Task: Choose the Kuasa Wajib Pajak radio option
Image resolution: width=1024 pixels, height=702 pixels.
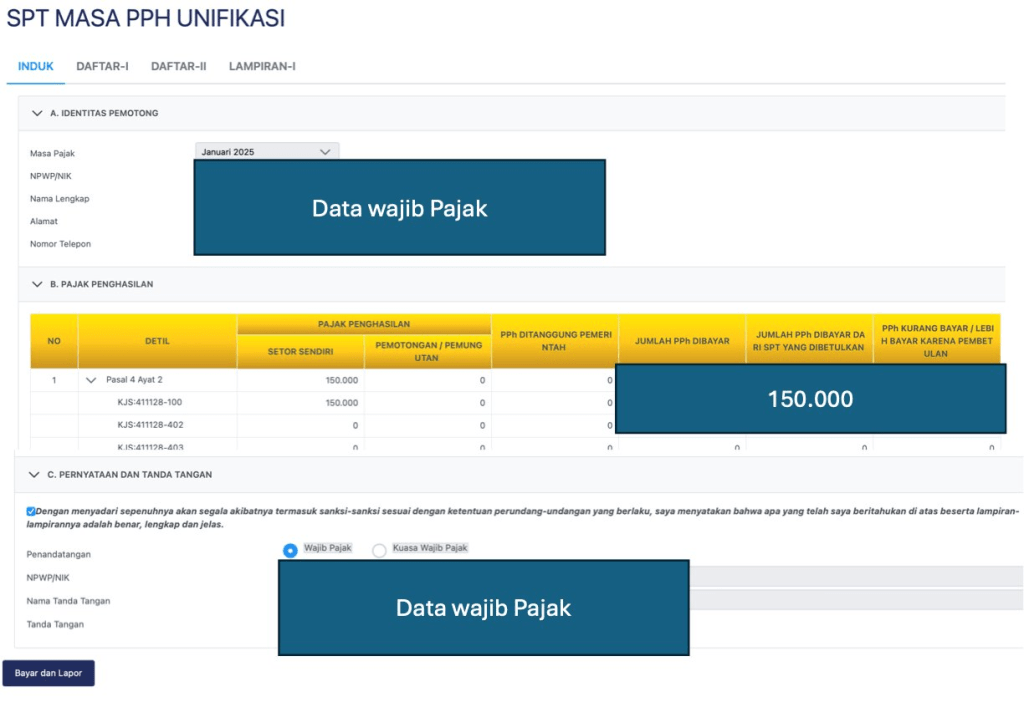Action: pyautogui.click(x=379, y=550)
